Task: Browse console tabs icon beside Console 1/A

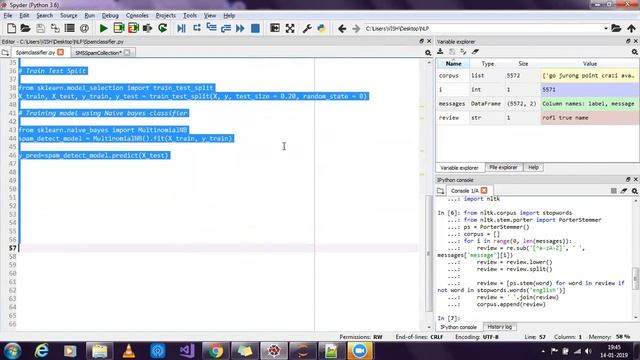Action: tap(440, 191)
